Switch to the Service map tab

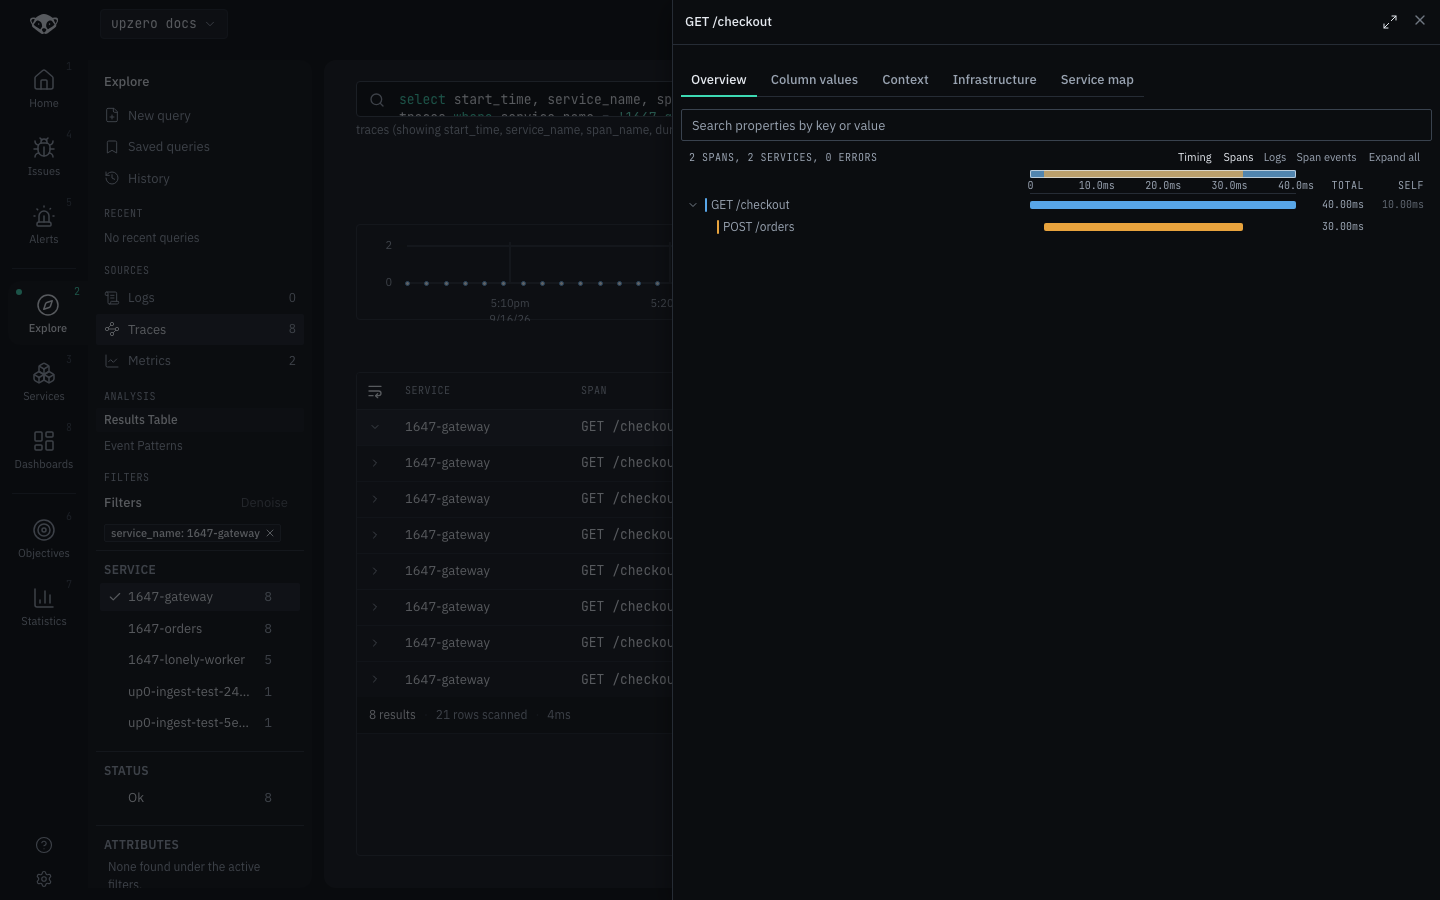[x=1097, y=80]
